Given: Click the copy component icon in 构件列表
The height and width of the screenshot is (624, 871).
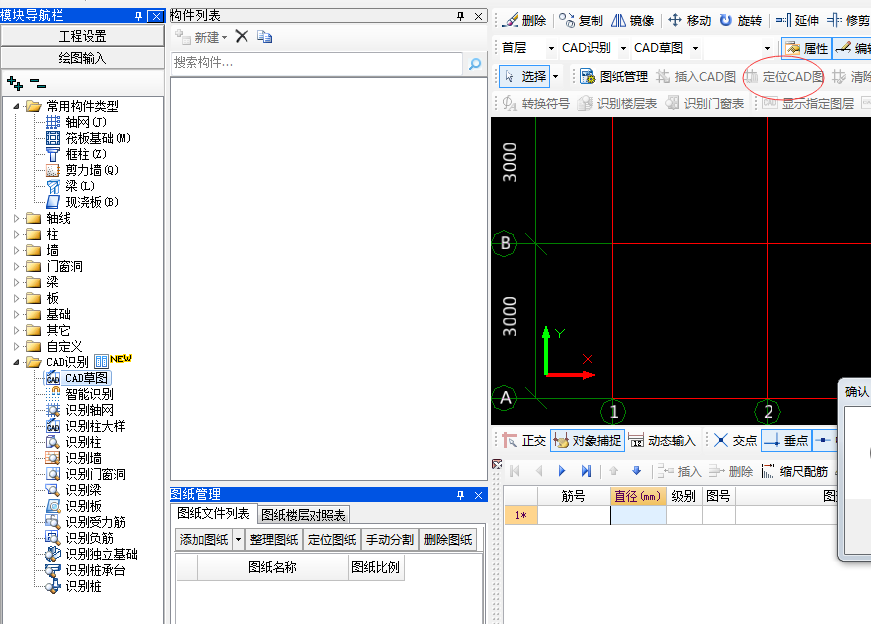Looking at the screenshot, I should tap(264, 37).
